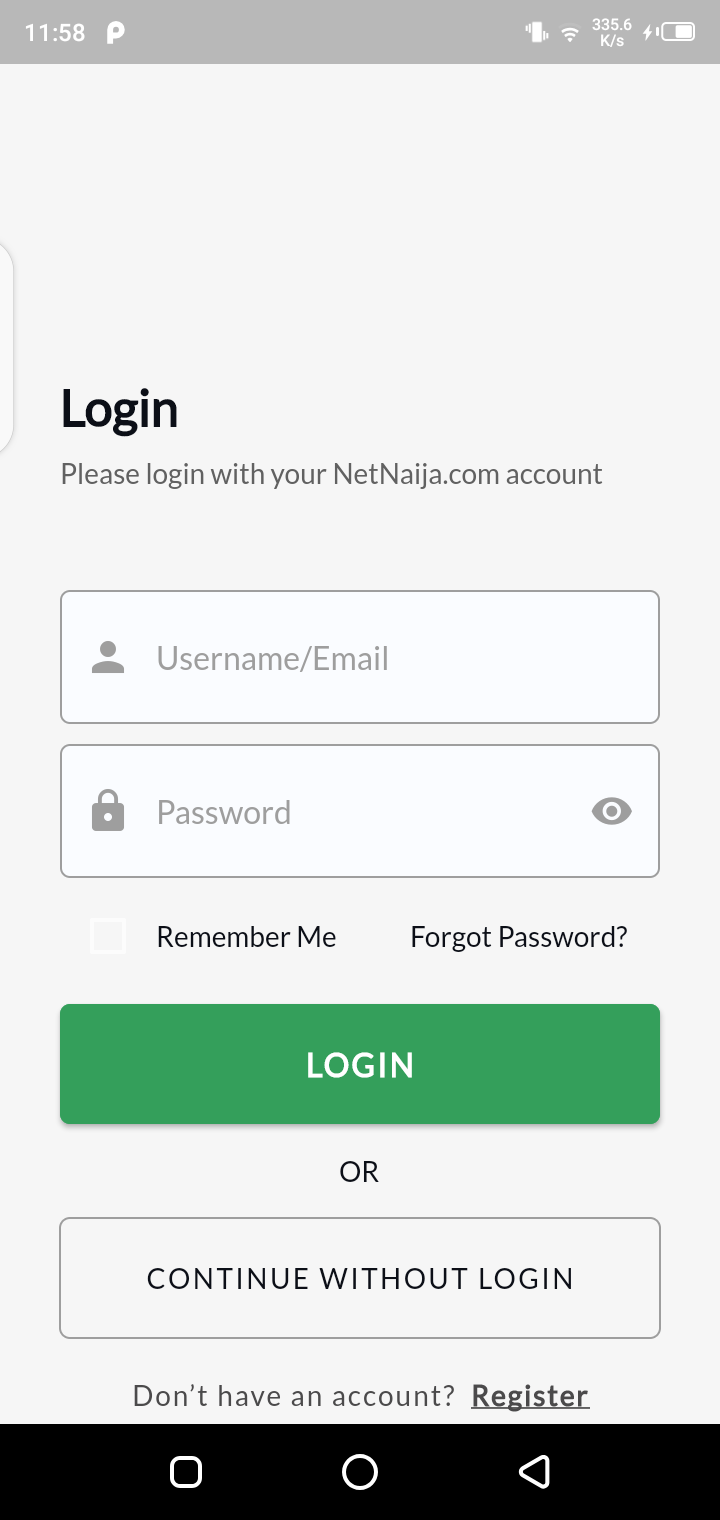Screen dimensions: 720x1520
Task: Open recent apps with square button
Action: point(186,1472)
